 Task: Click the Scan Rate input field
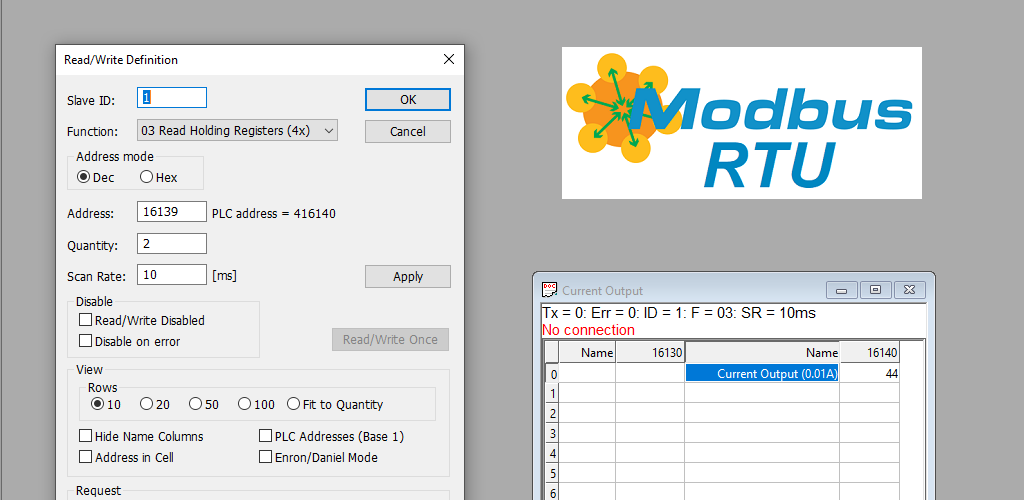pos(172,275)
